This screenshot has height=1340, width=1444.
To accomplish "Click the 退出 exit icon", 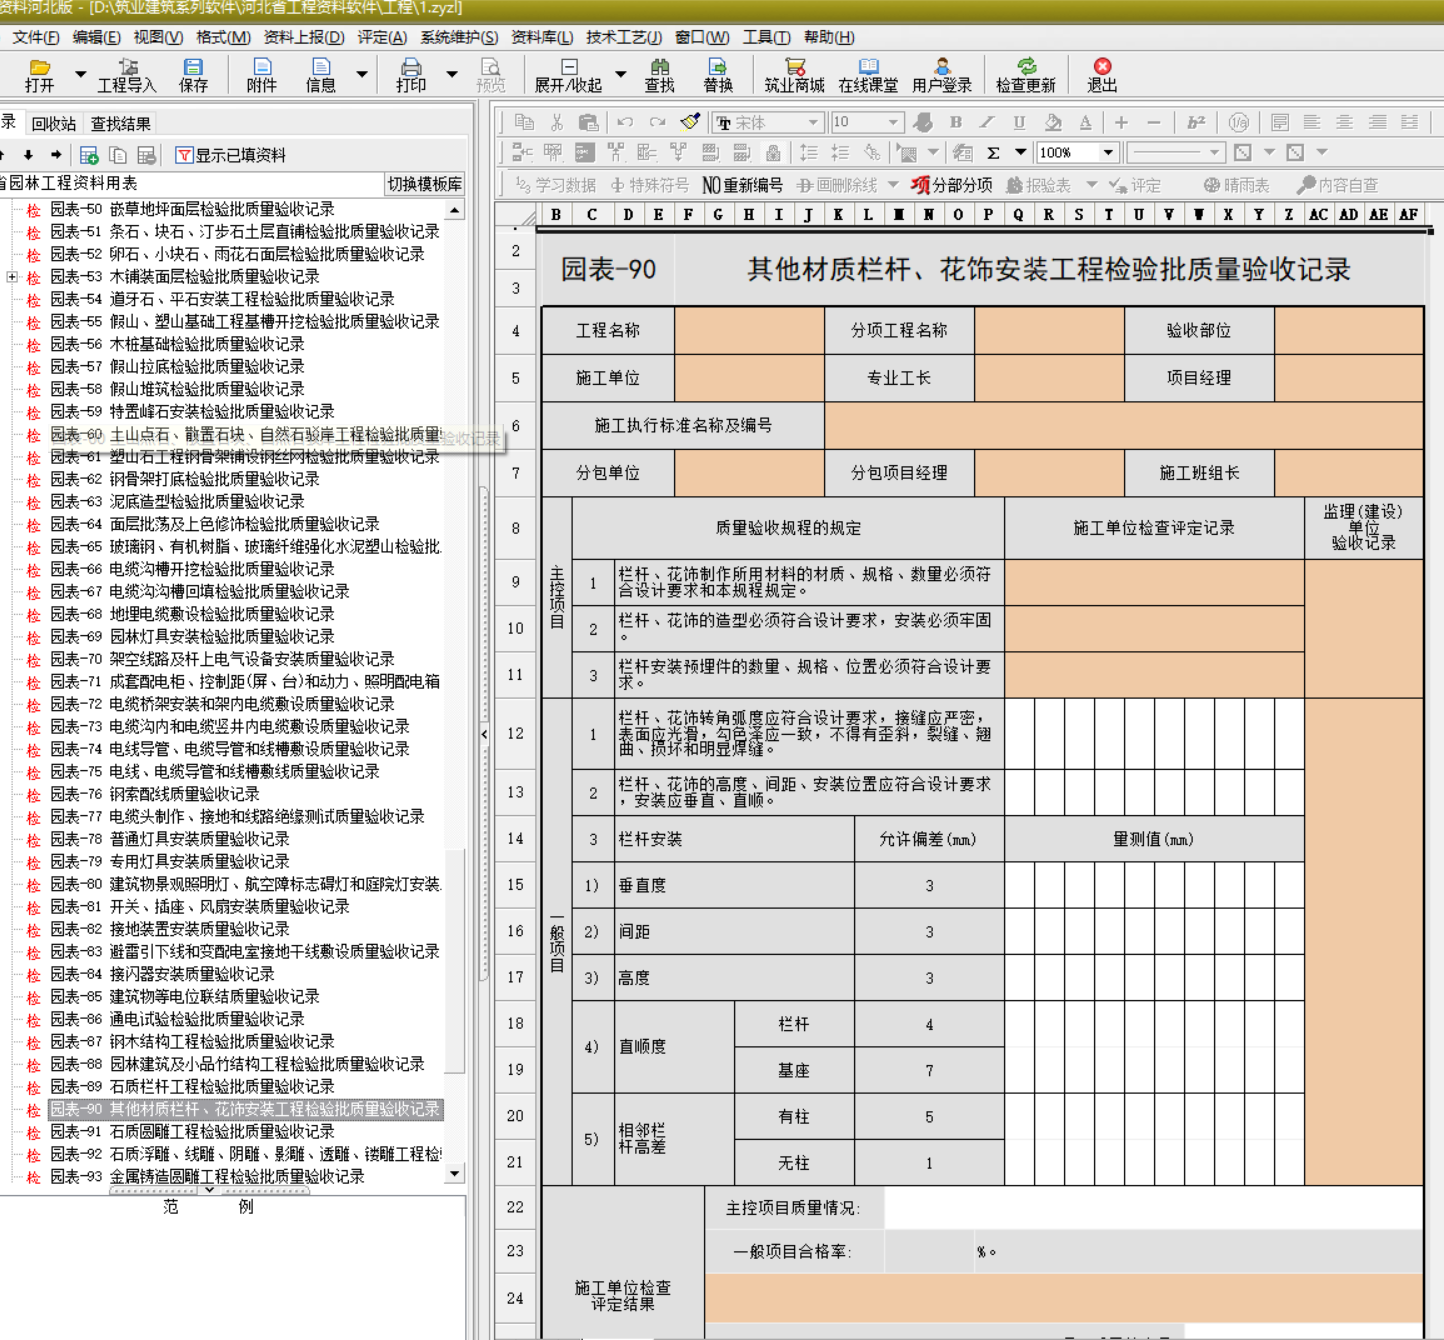I will pyautogui.click(x=1102, y=75).
